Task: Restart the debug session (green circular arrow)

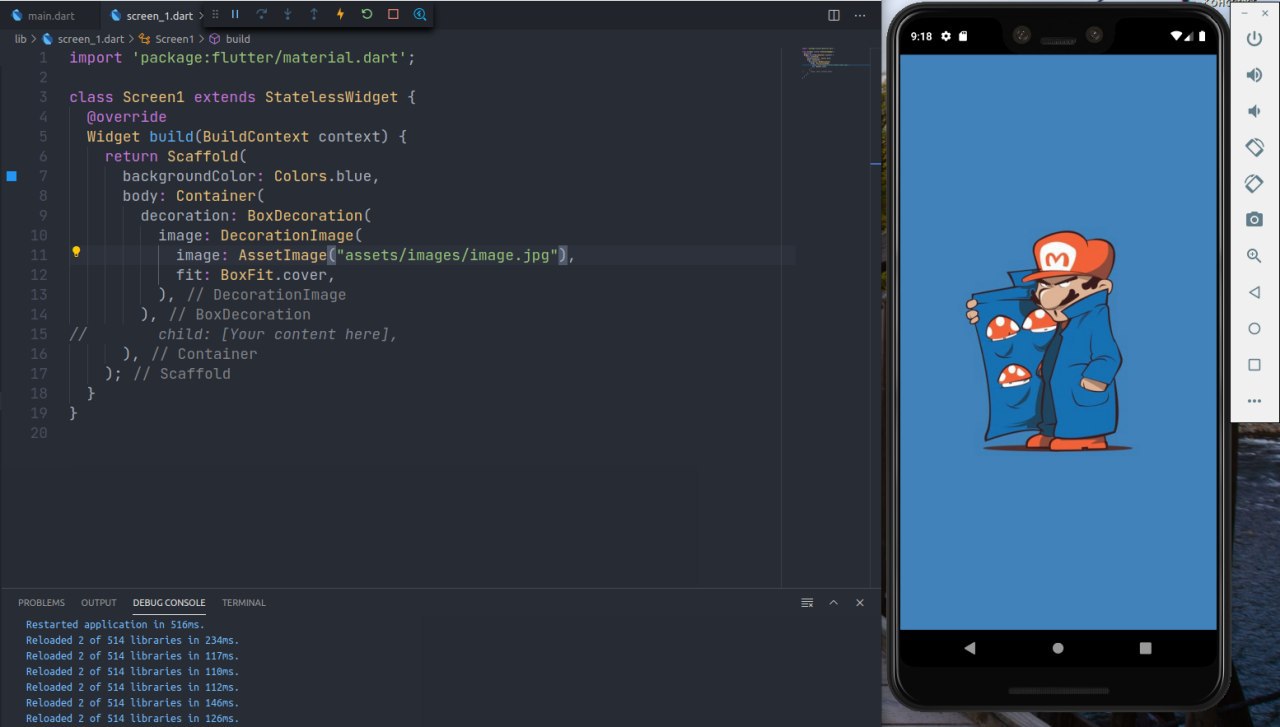Action: pos(367,15)
